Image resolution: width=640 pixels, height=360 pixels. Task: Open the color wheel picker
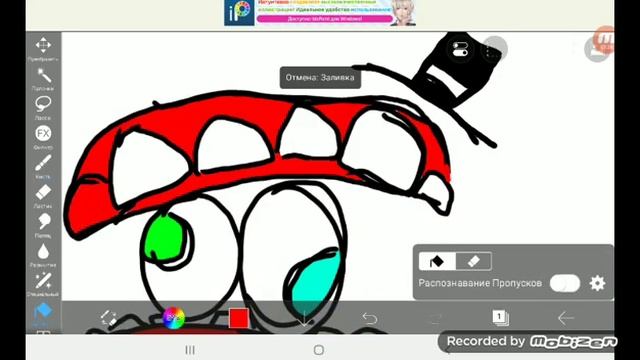pos(174,318)
